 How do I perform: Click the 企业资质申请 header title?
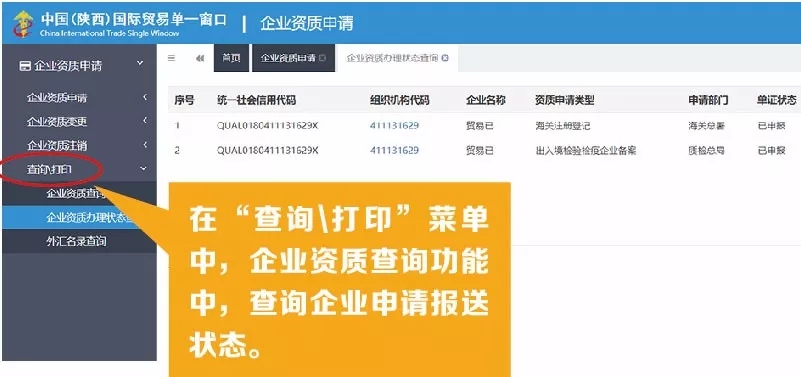tap(307, 23)
